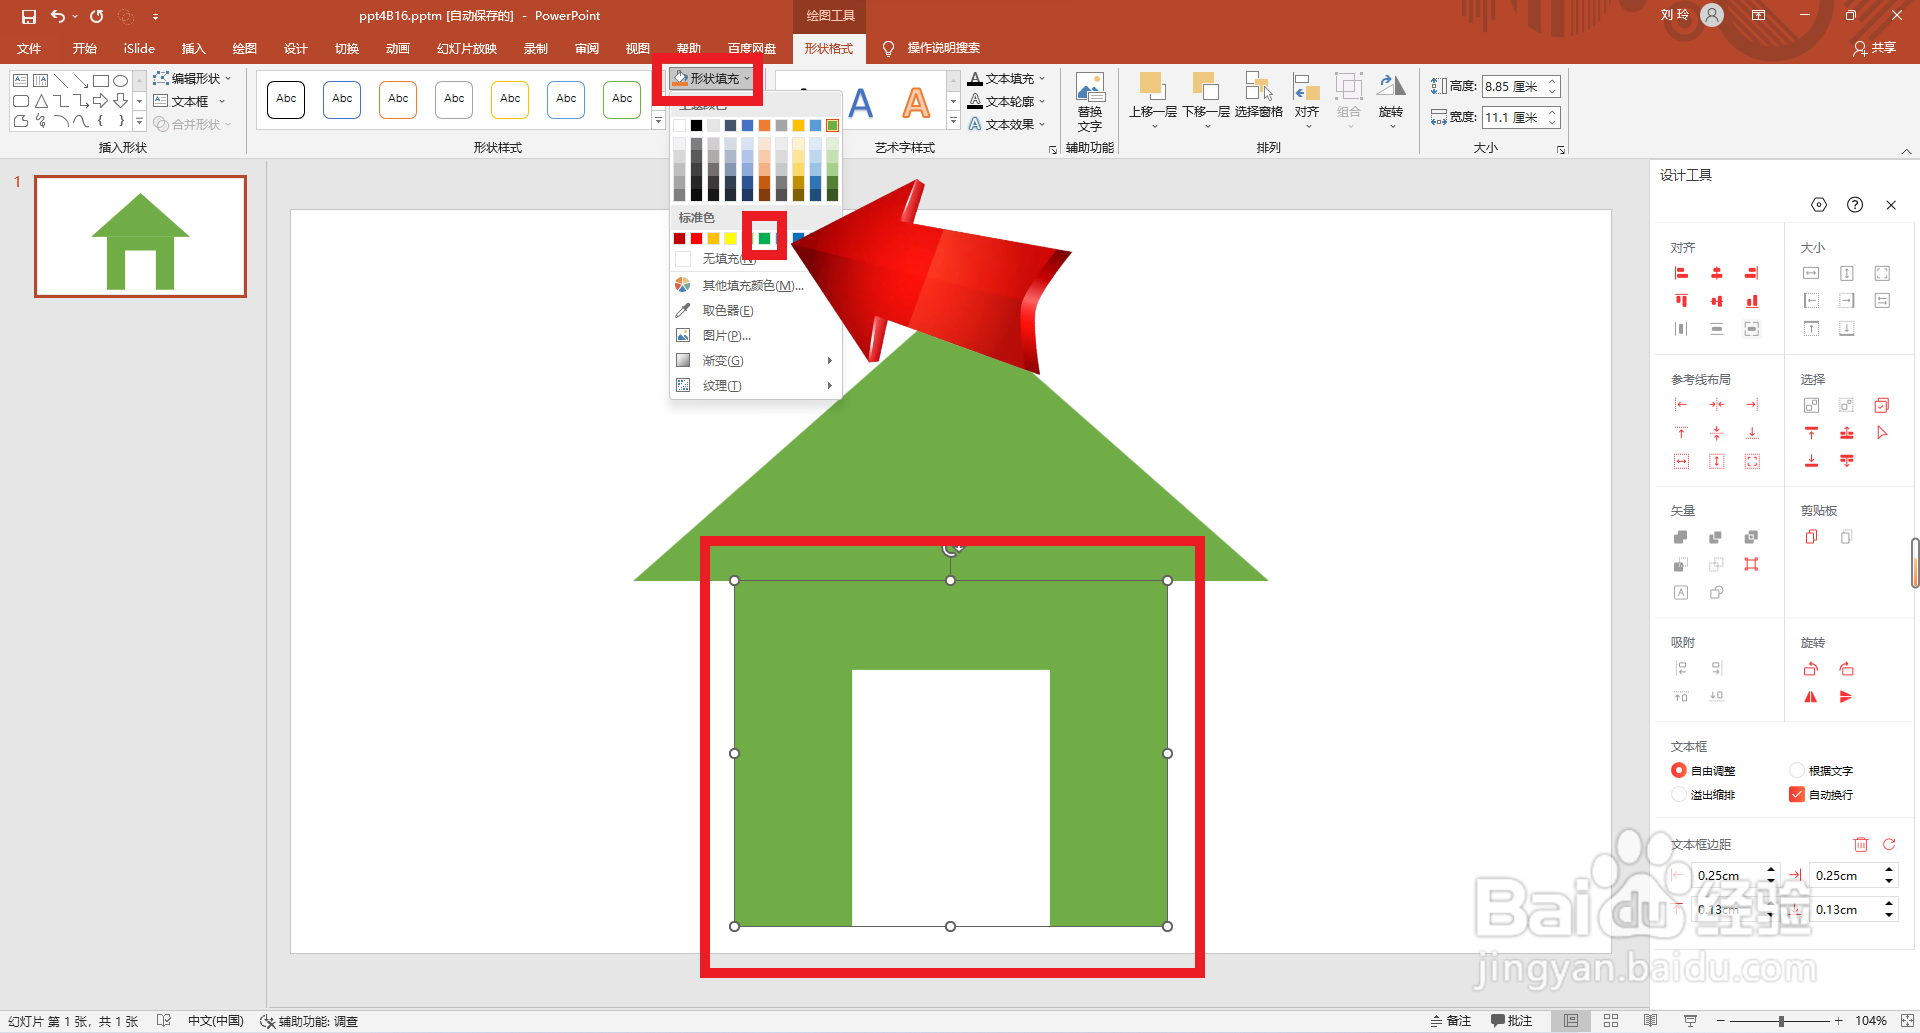Open the 形状填充 dropdown
This screenshot has height=1033, width=1920.
[711, 78]
